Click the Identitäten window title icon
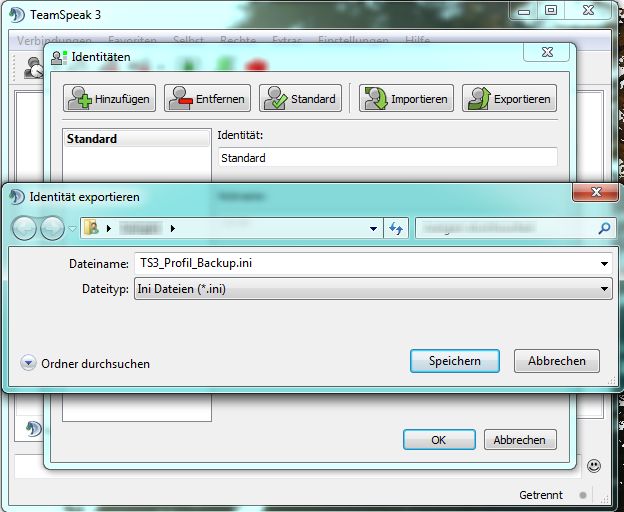 pyautogui.click(x=59, y=57)
